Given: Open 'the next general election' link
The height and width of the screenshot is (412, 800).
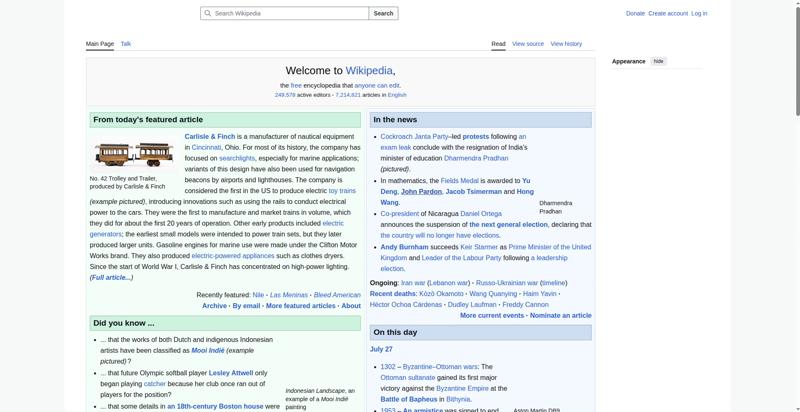Looking at the screenshot, I should 508,225.
